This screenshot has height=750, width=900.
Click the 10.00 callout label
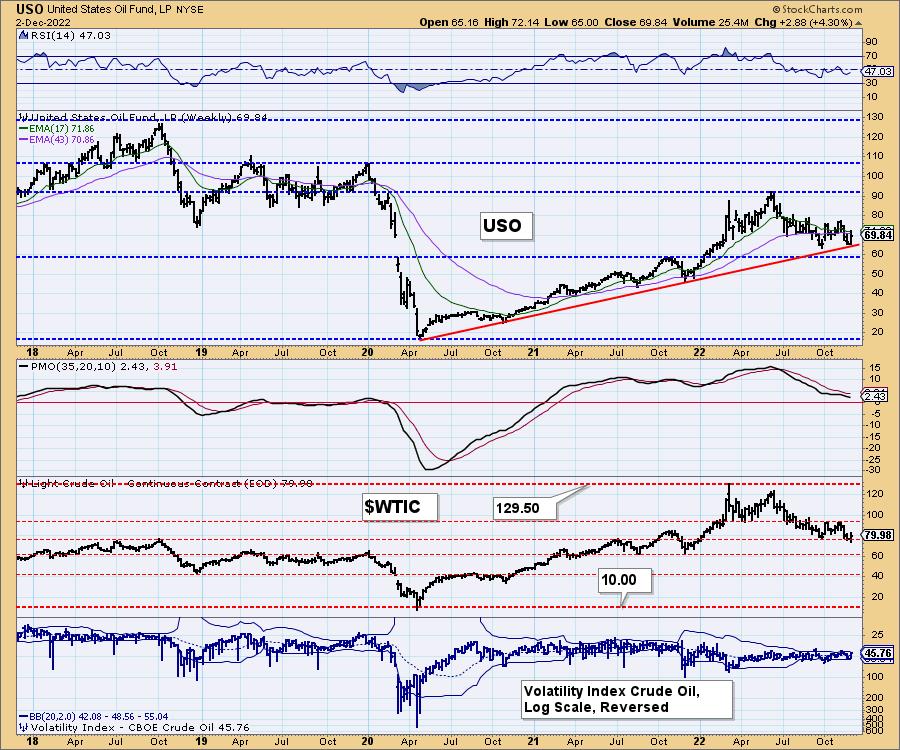[625, 580]
